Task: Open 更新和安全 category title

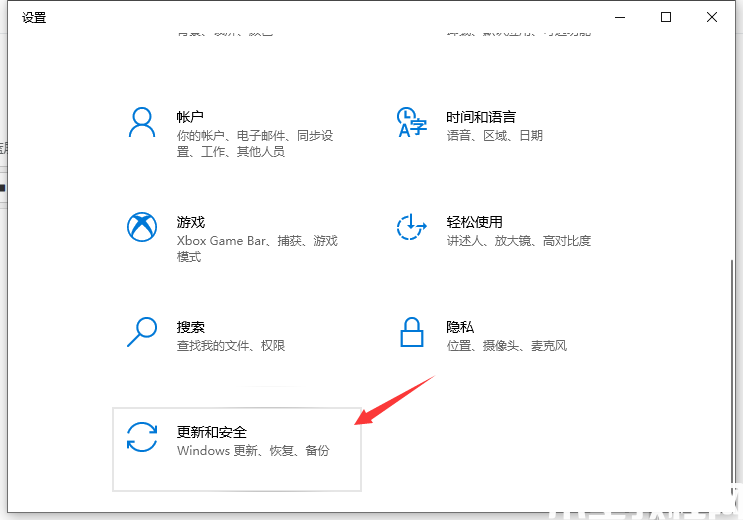Action: [211, 432]
